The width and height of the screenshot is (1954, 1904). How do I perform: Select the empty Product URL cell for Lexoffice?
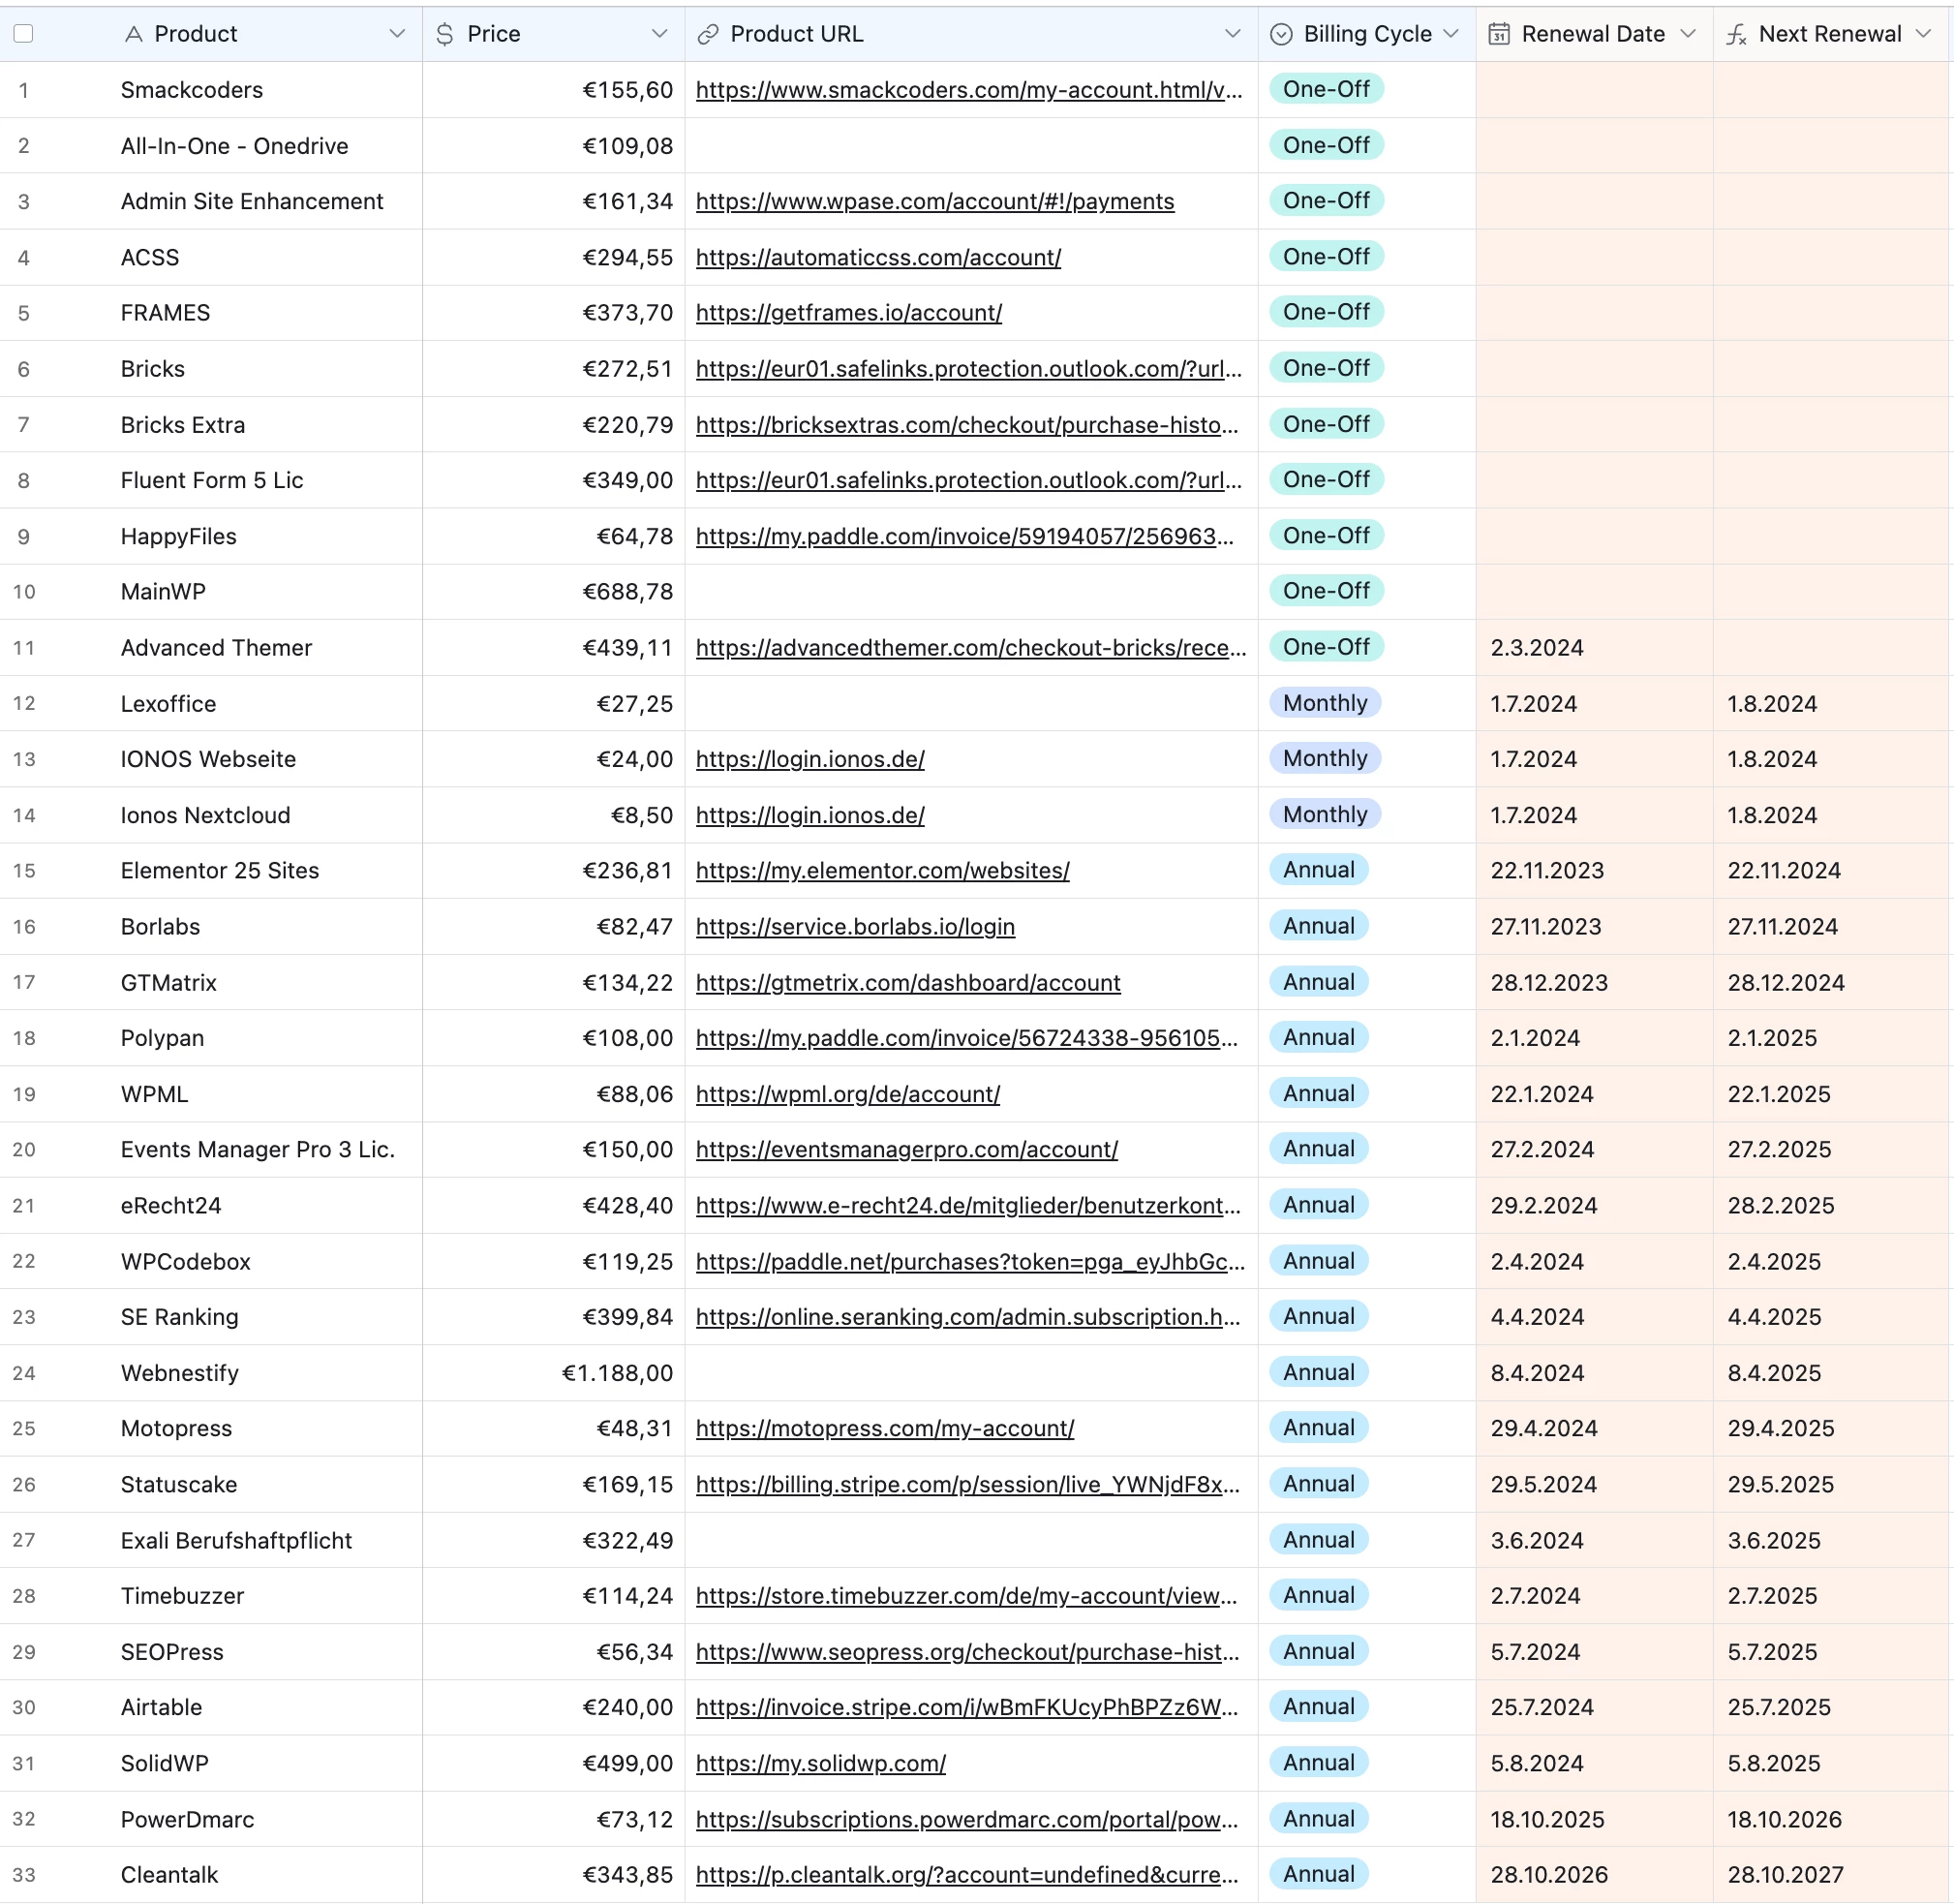[972, 704]
